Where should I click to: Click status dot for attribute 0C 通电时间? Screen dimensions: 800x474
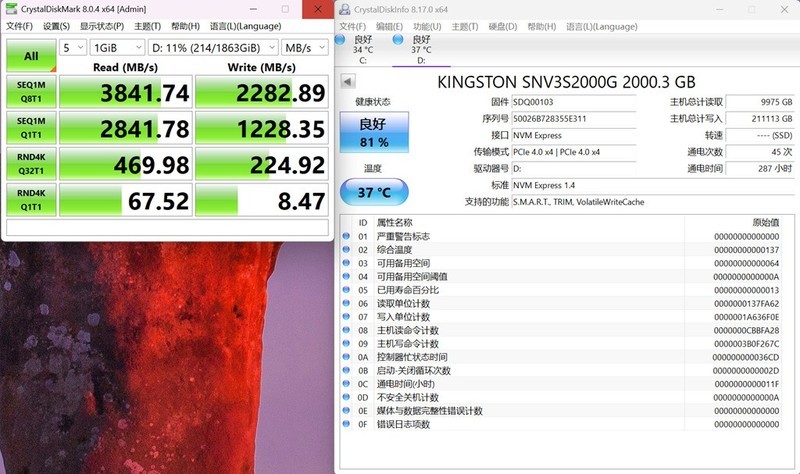click(346, 383)
